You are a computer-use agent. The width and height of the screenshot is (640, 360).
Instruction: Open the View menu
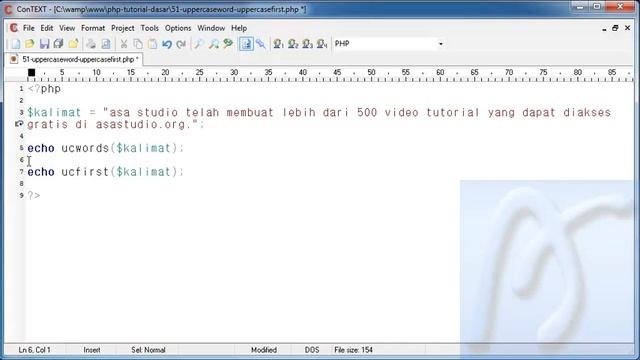tap(67, 28)
